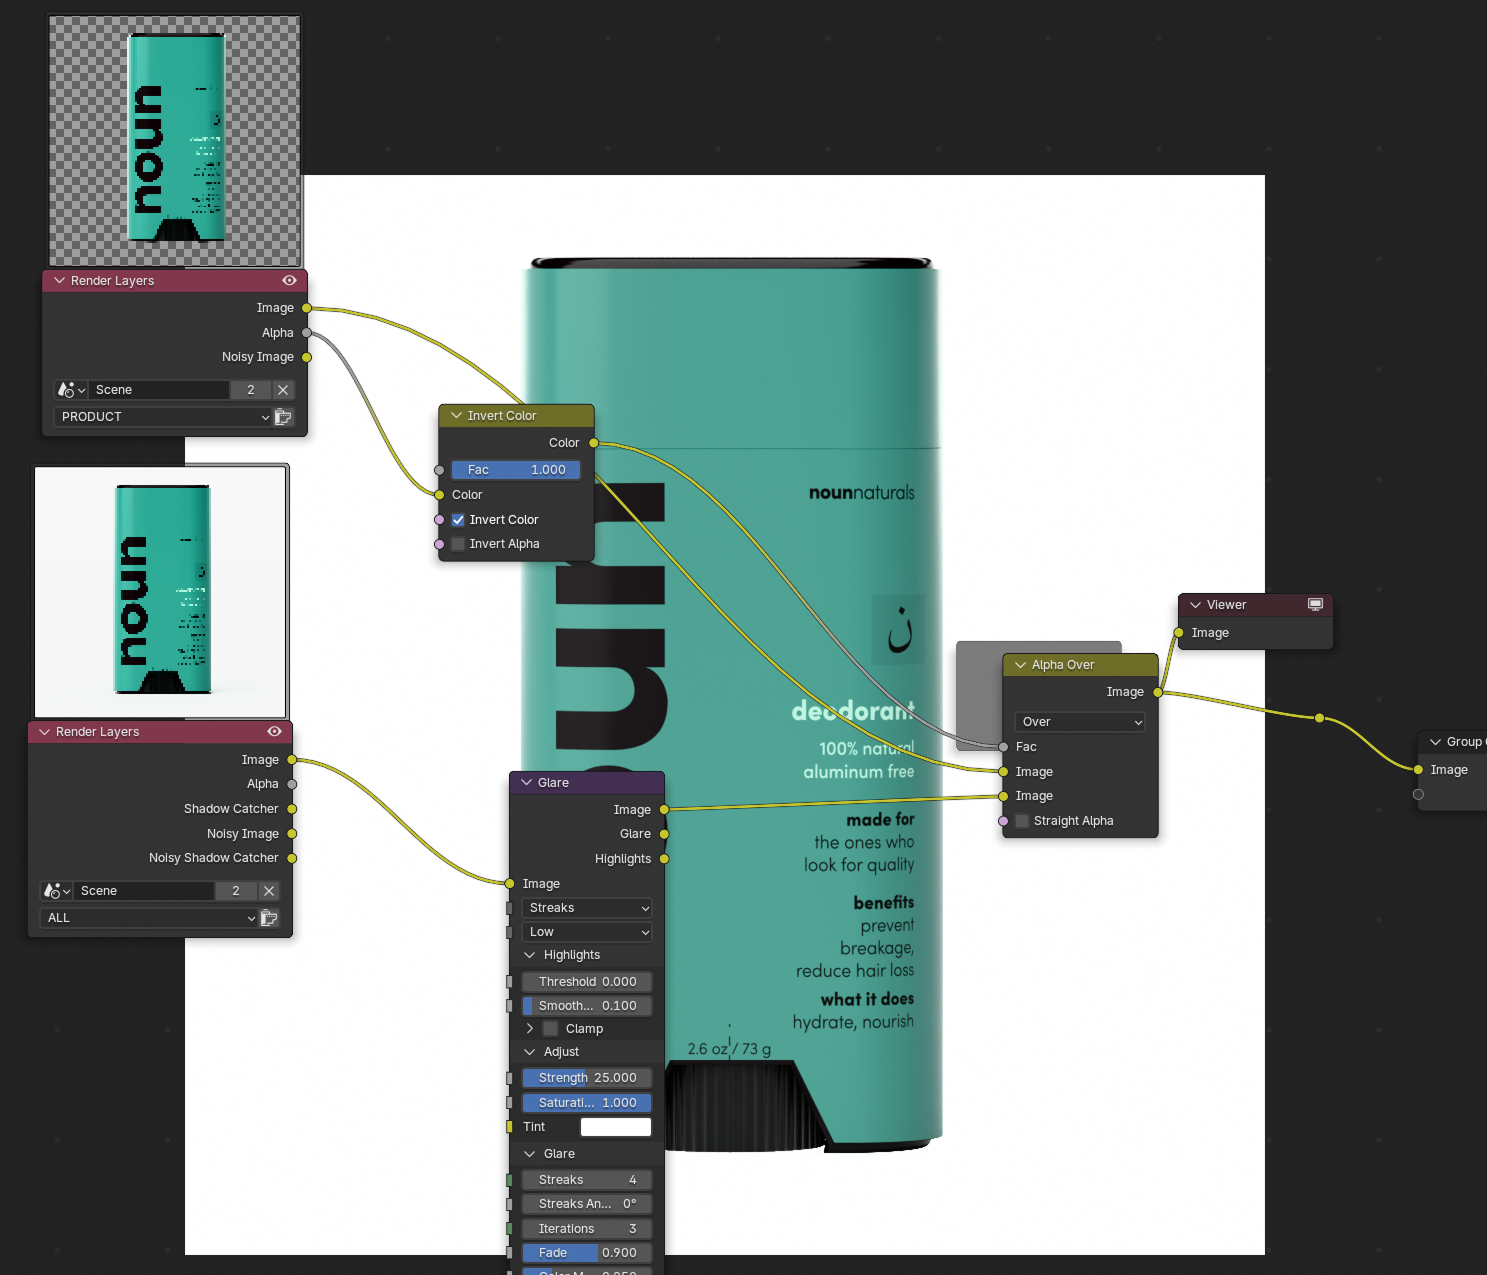Toggle preview on the PRODUCT Render Layers node
Viewport: 1487px width, 1275px height.
coord(289,281)
